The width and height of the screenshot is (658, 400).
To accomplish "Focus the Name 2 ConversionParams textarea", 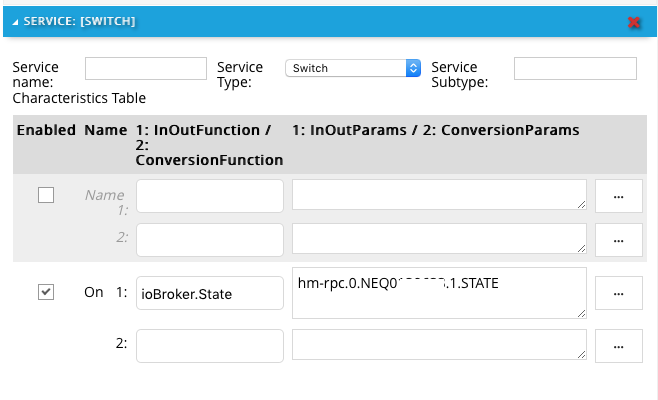I will point(439,240).
